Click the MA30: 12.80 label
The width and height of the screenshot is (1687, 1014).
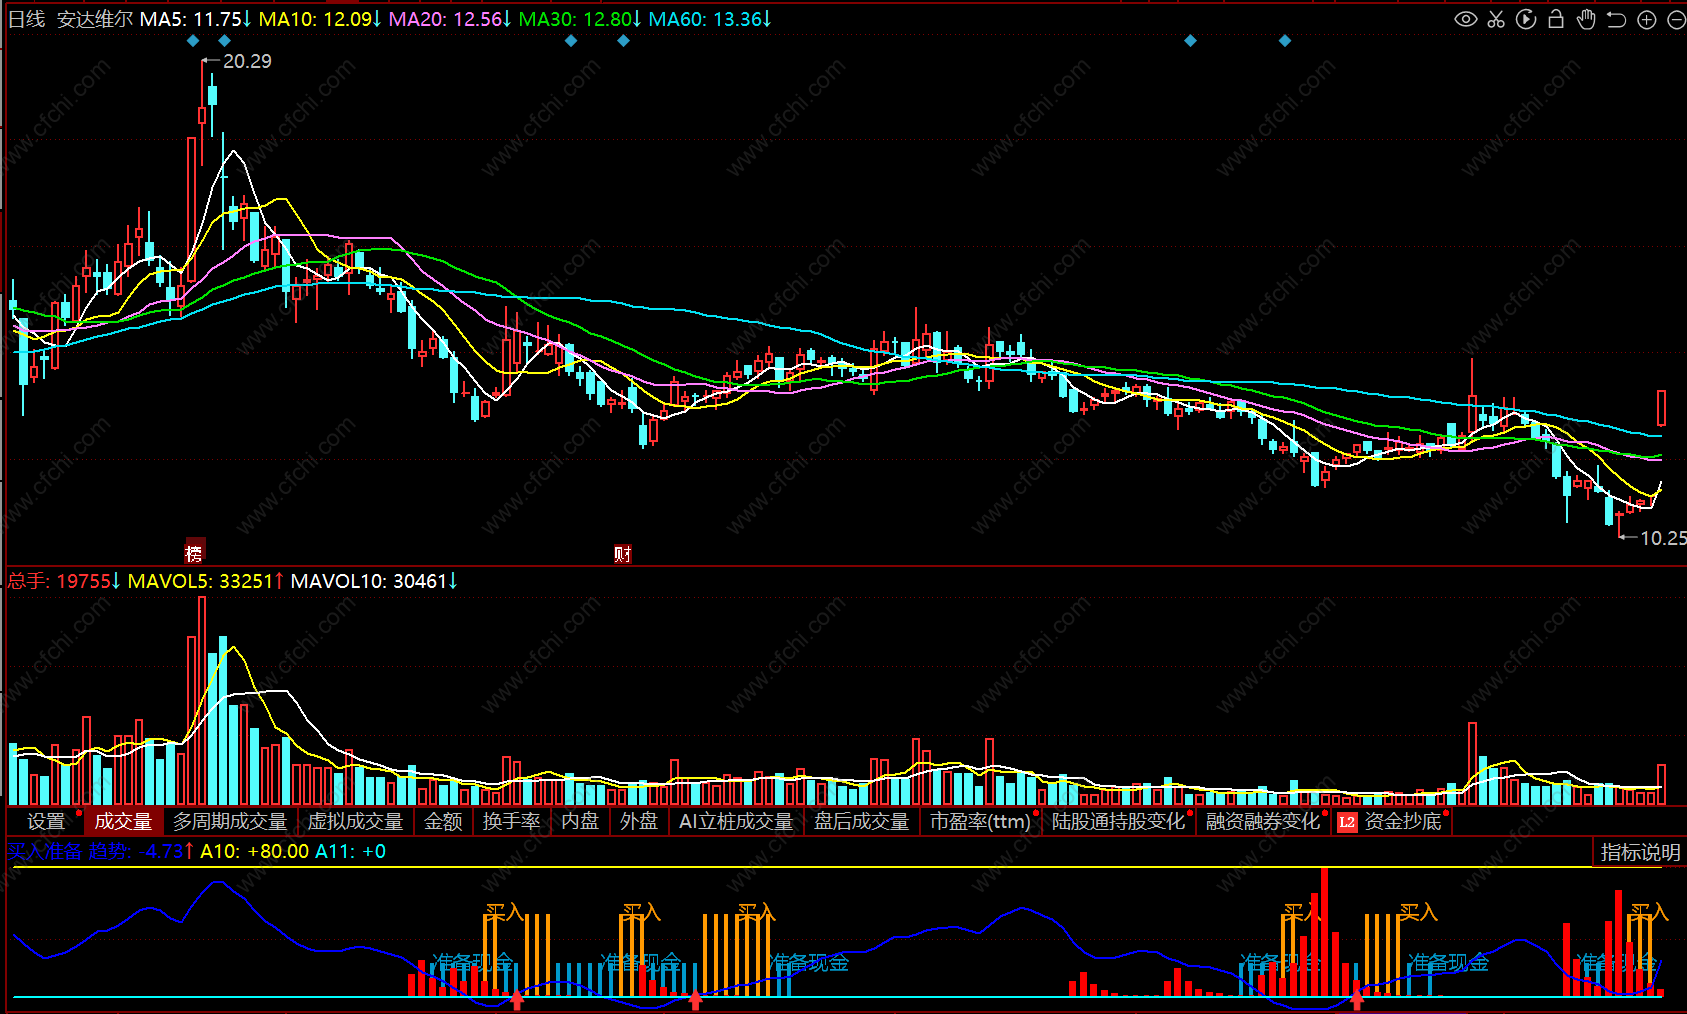[580, 19]
